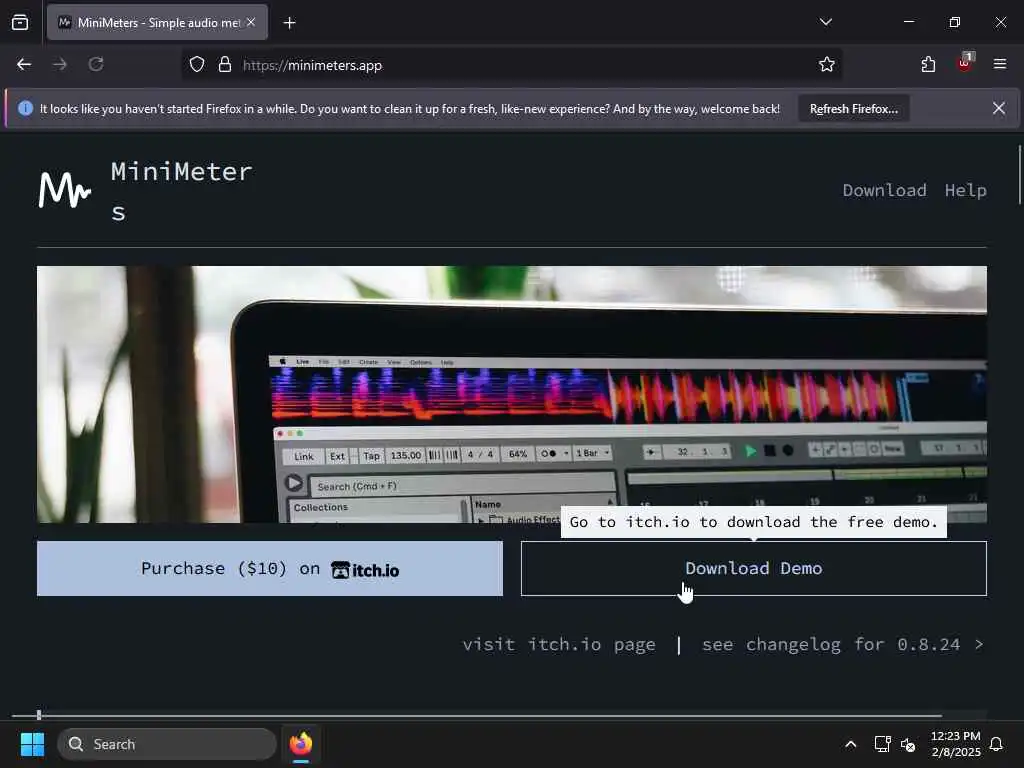
Task: Dismiss the Firefox notification bar
Action: 999,108
